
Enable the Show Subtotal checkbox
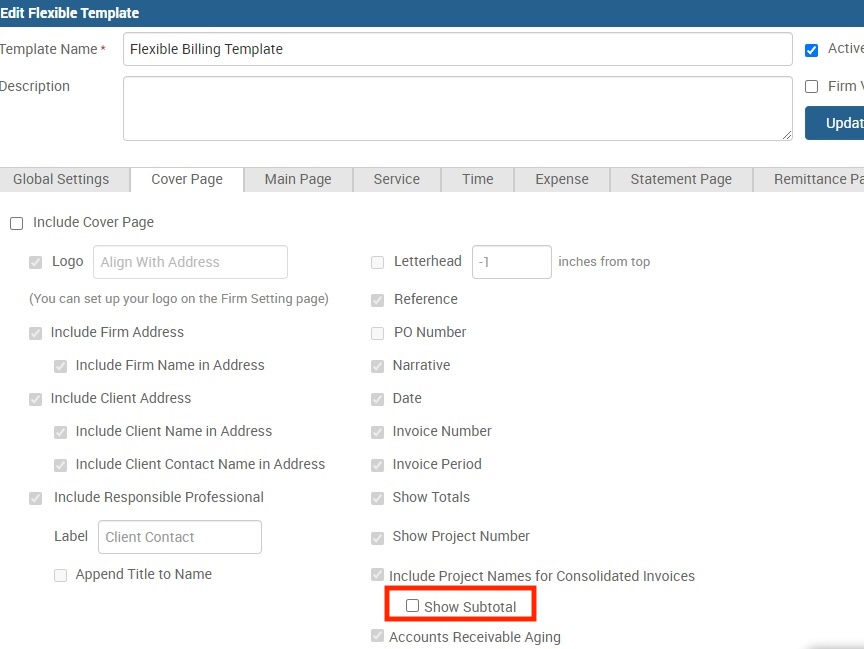coord(412,605)
